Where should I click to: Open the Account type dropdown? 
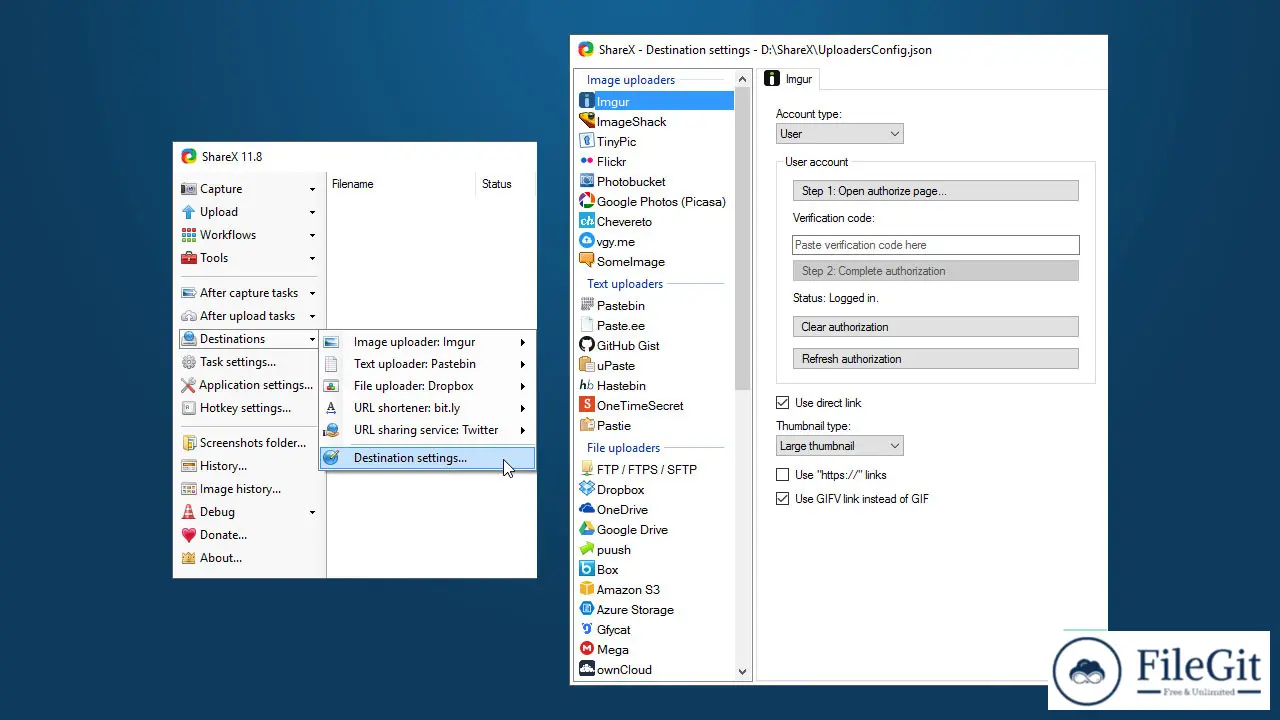click(x=840, y=134)
